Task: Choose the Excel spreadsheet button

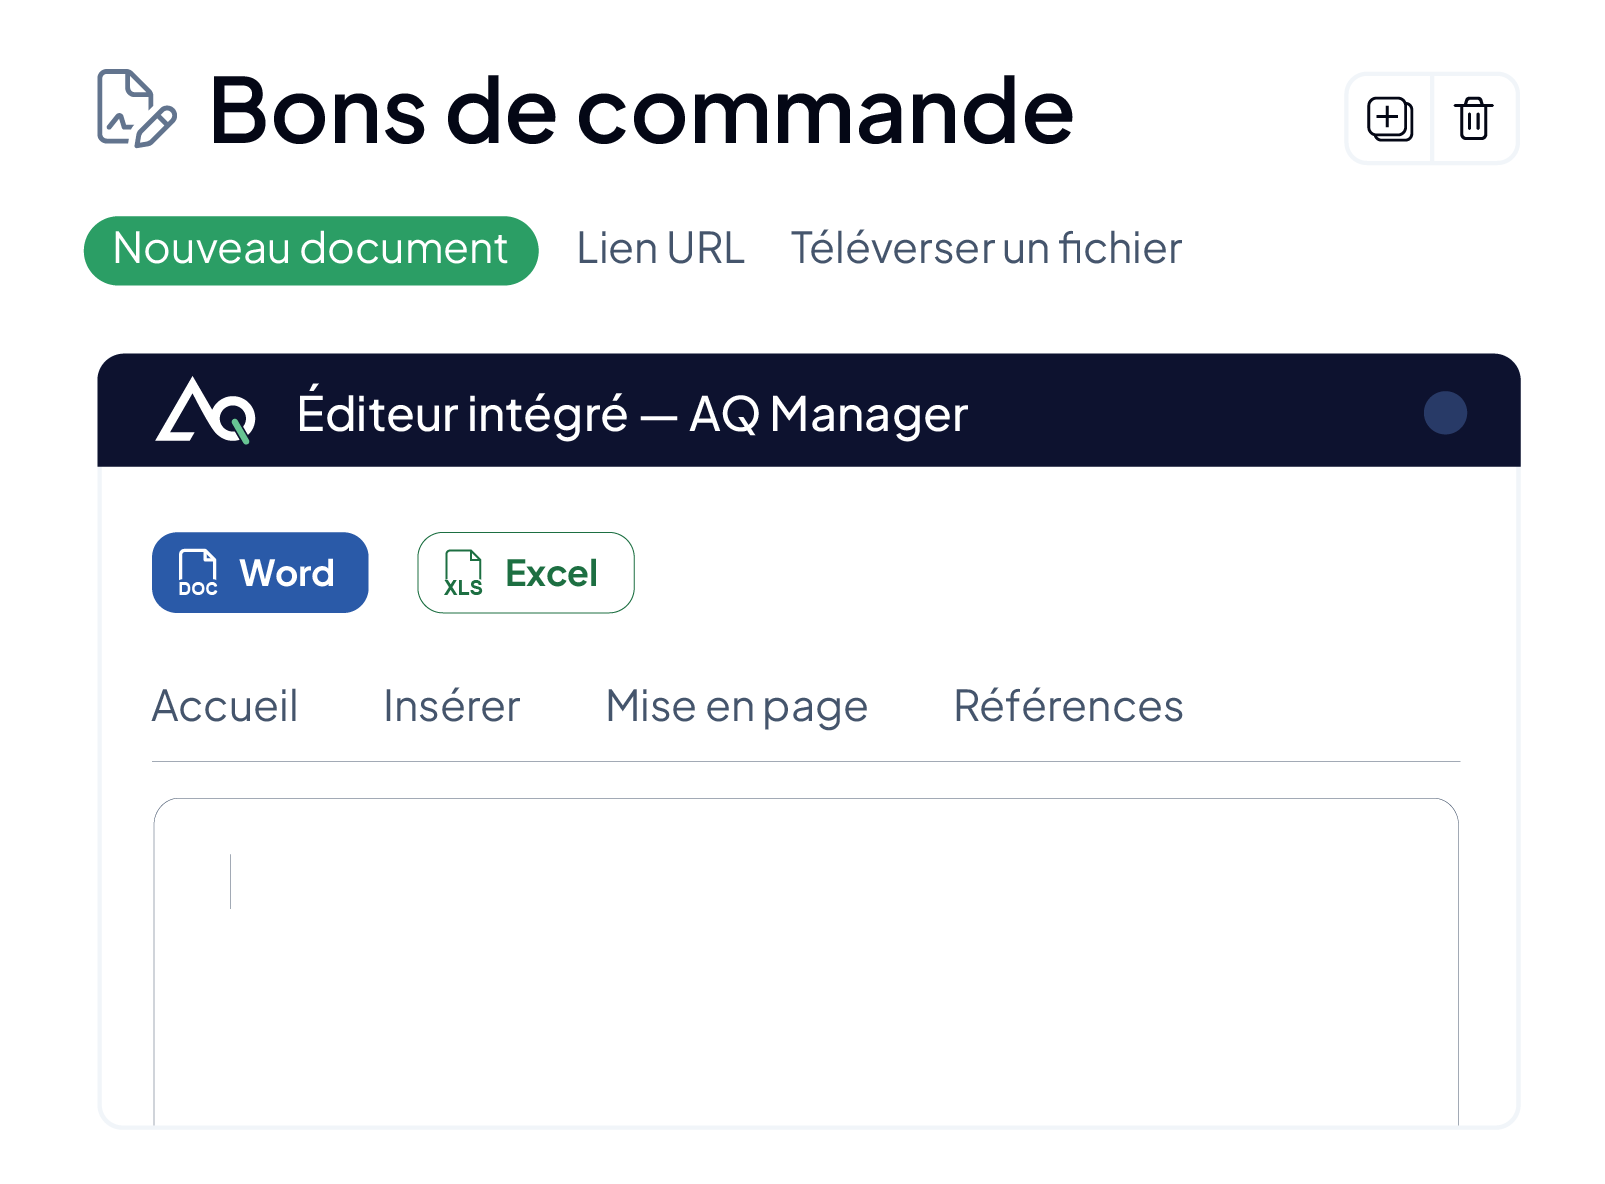Action: [x=526, y=573]
